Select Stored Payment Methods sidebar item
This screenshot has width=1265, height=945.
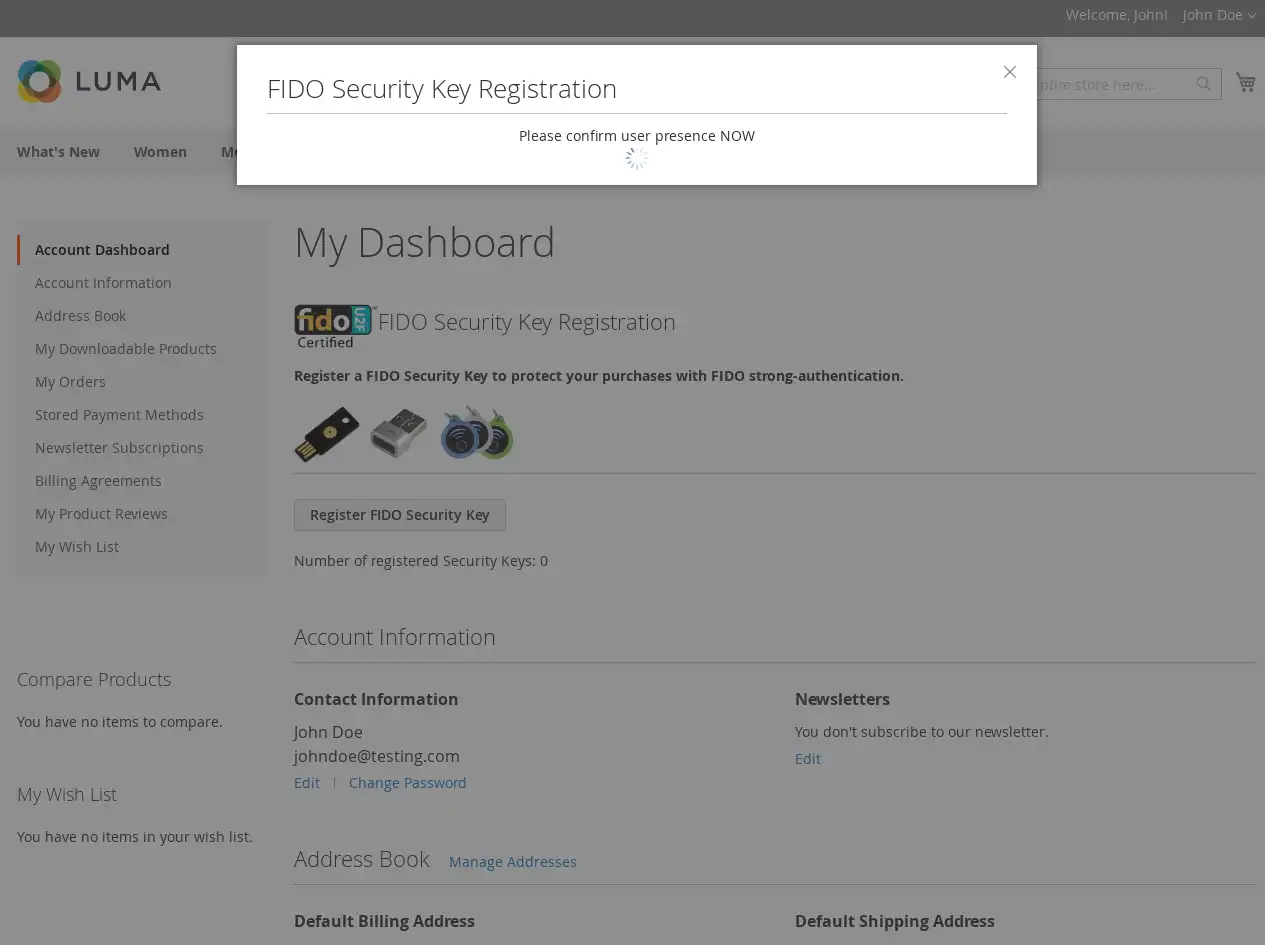119,415
